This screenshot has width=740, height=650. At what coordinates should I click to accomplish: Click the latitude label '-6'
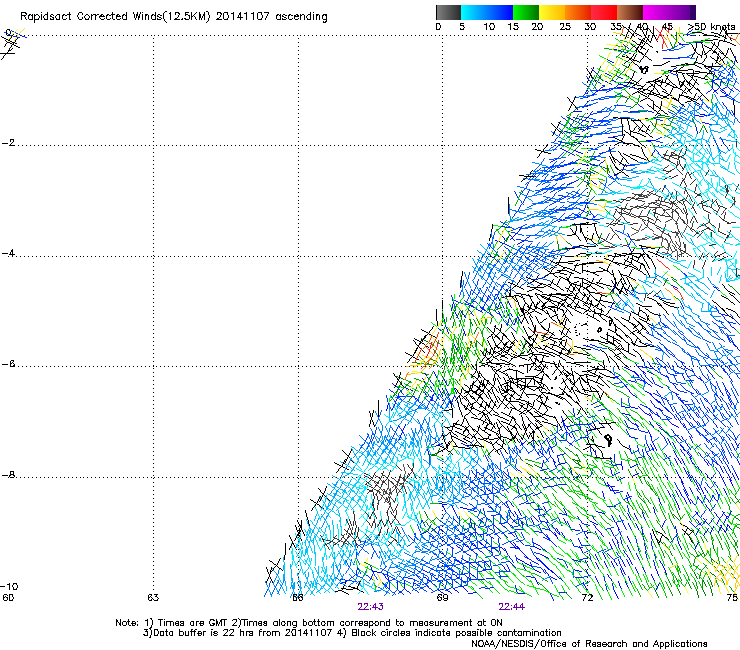(8, 364)
